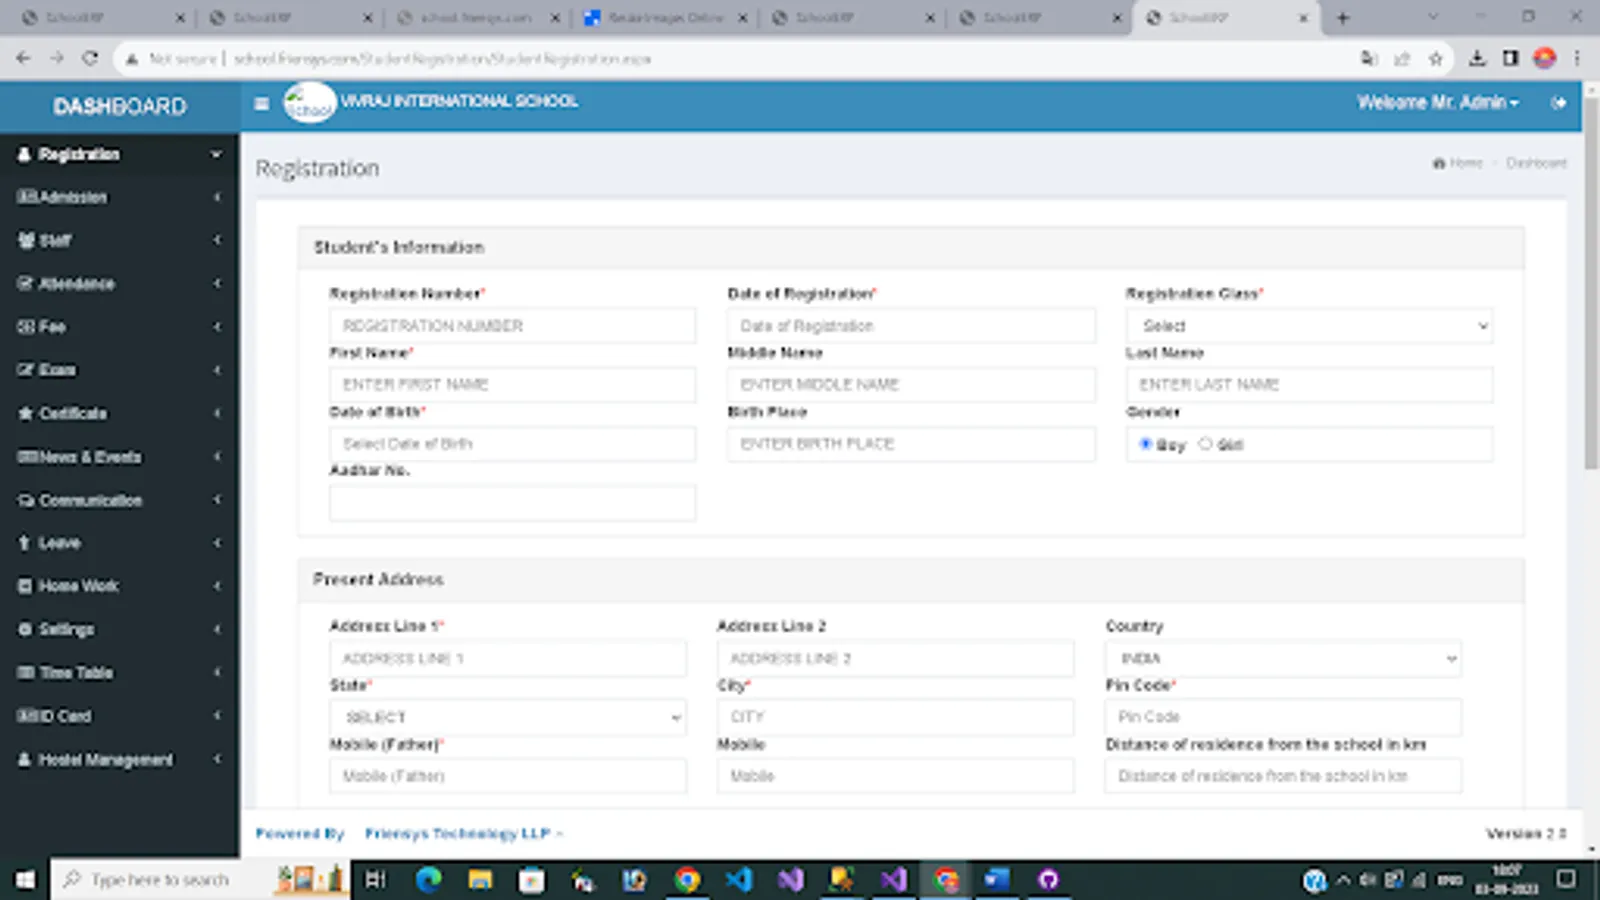The image size is (1600, 900).
Task: Click the Staff group icon in sidebar
Action: 27,240
